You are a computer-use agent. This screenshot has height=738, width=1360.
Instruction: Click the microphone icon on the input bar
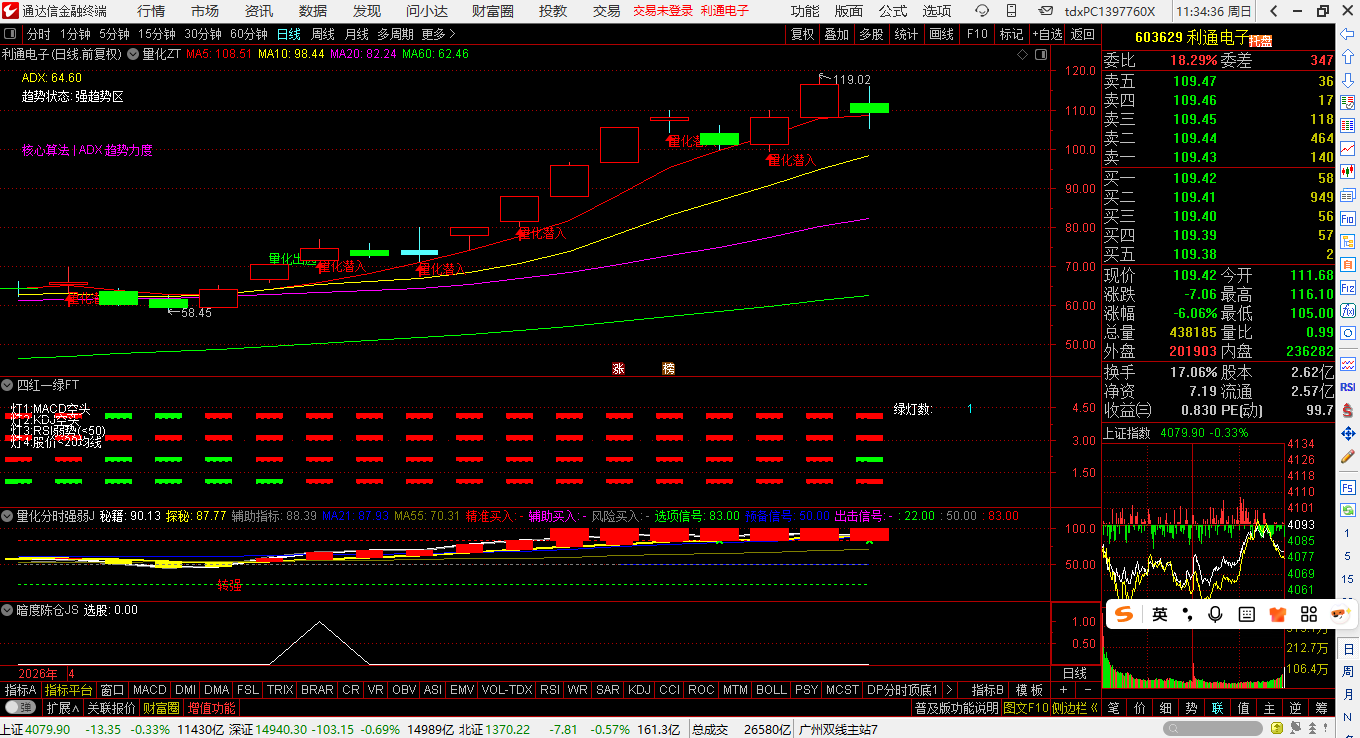point(1216,614)
